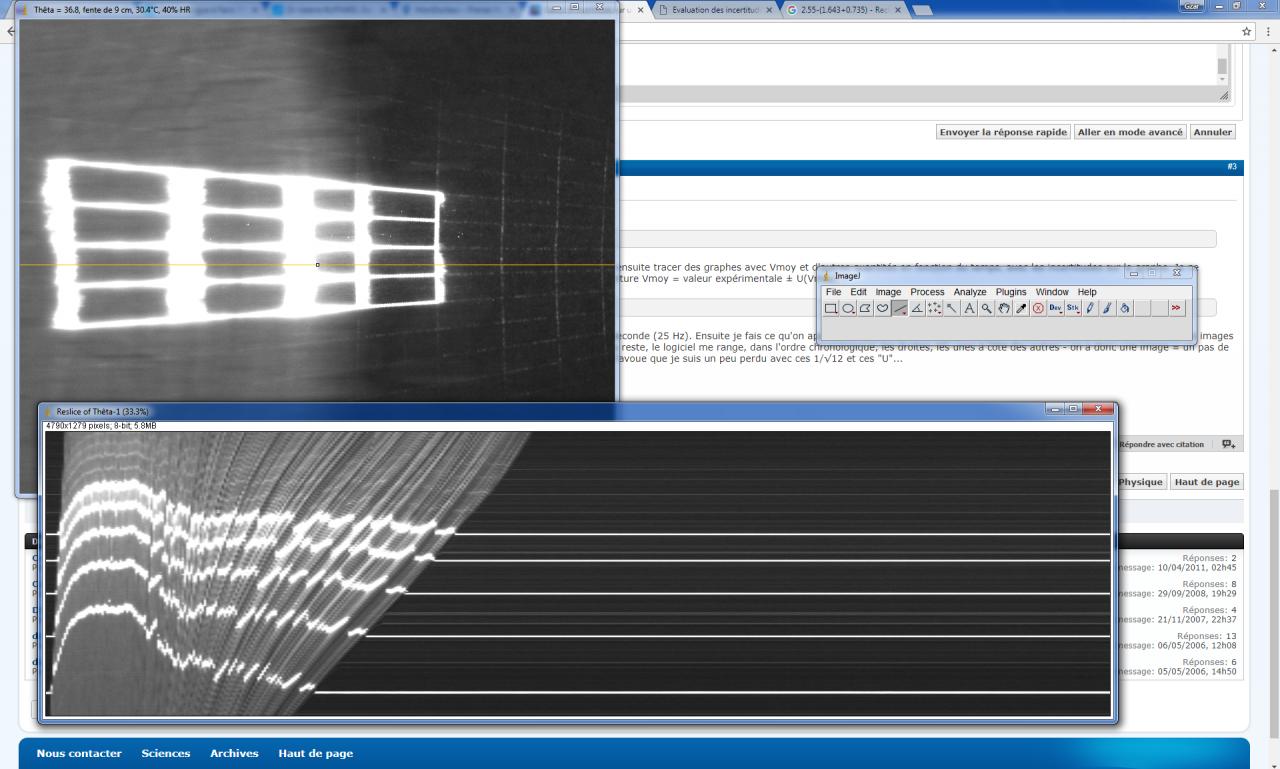The width and height of the screenshot is (1280, 769).
Task: Select the Color picker eyedropper tool
Action: click(1021, 309)
